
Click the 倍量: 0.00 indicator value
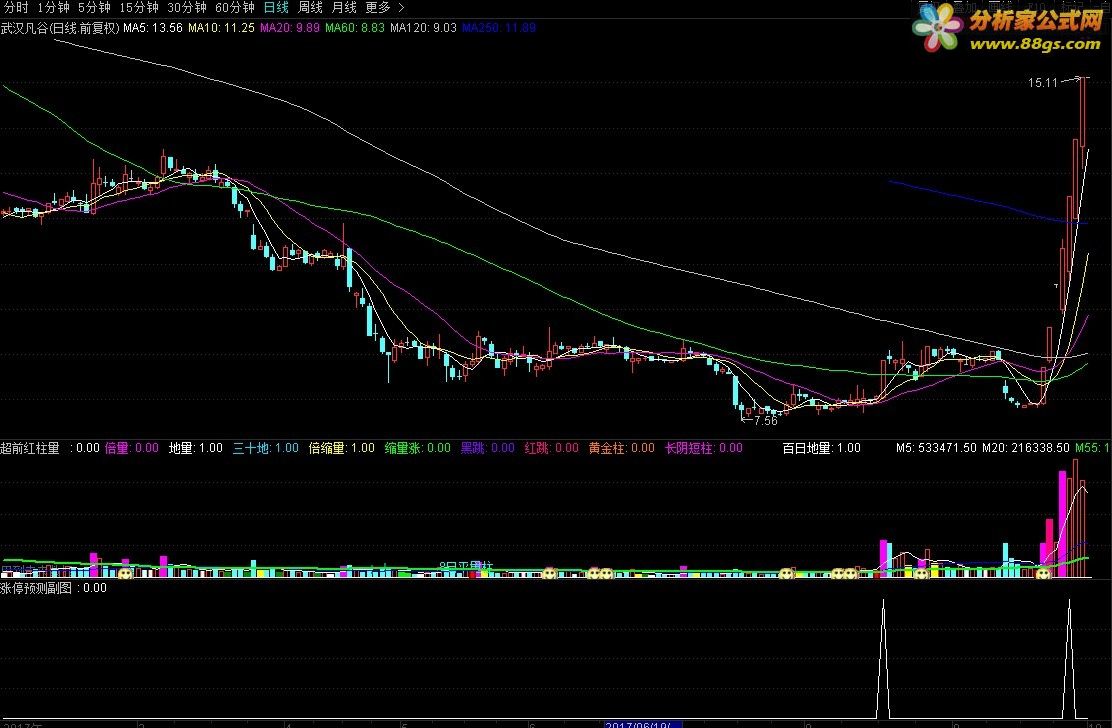tap(131, 448)
